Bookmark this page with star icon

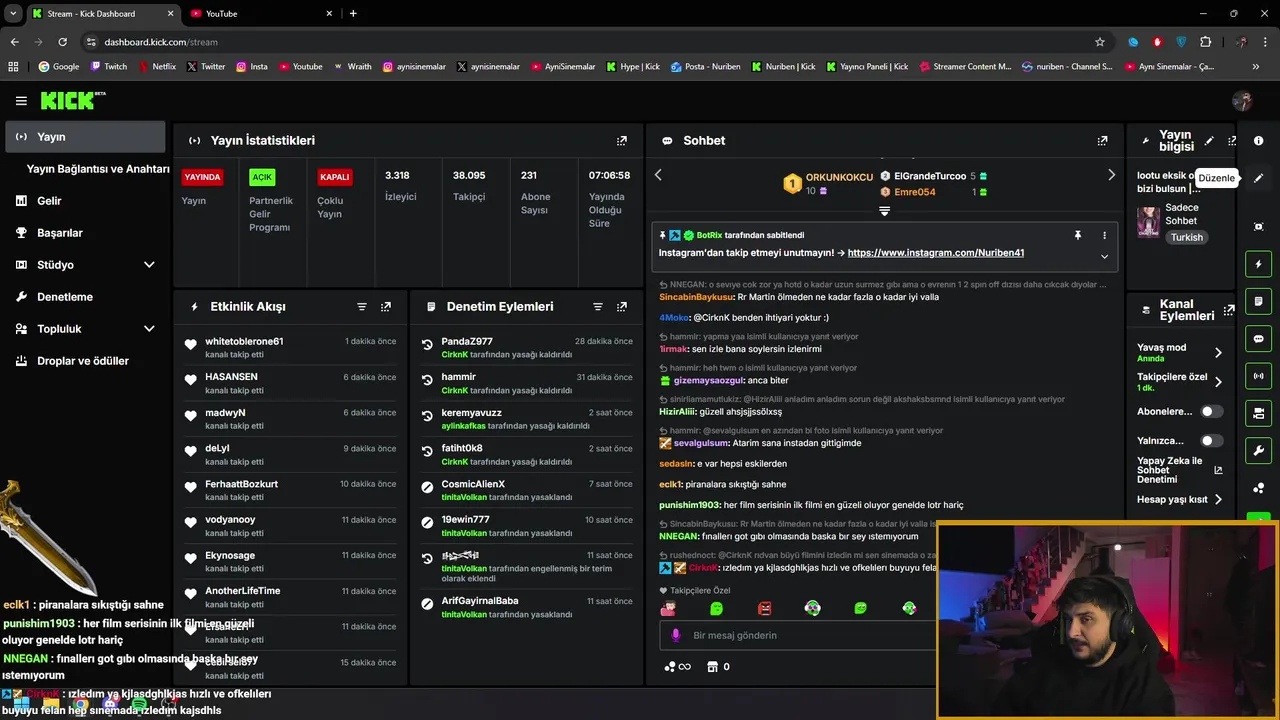pyautogui.click(x=1100, y=42)
